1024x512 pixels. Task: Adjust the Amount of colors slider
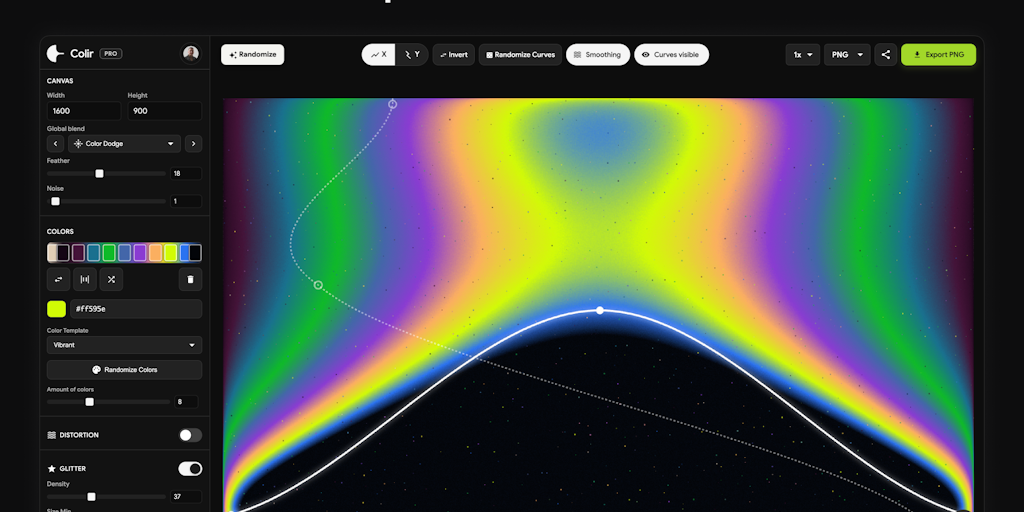(x=89, y=402)
